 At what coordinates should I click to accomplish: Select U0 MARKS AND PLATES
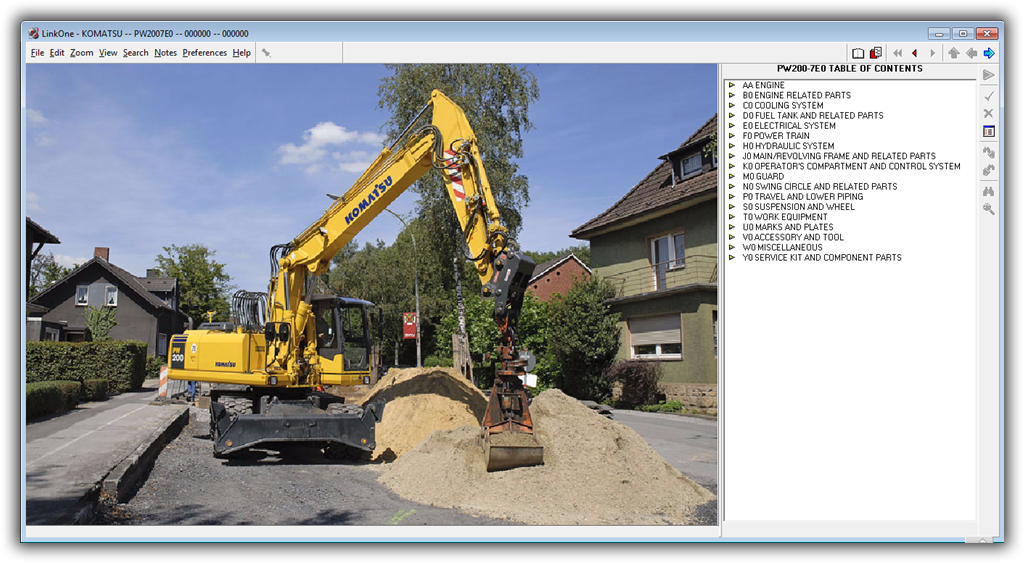788,227
